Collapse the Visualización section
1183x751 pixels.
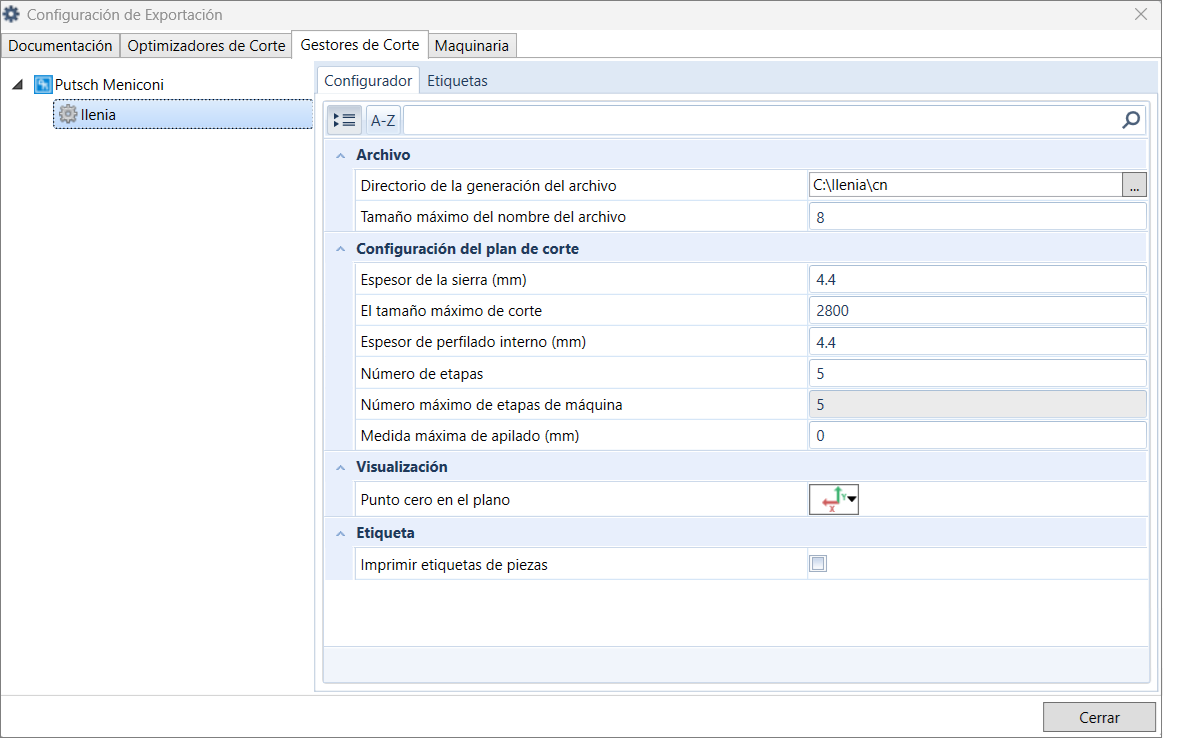[341, 467]
